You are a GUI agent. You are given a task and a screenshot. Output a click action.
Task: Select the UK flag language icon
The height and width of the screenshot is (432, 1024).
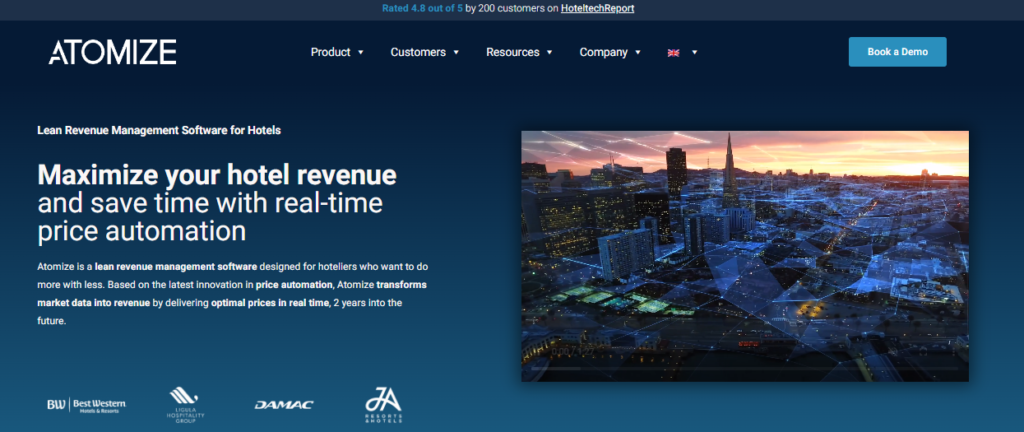click(673, 53)
